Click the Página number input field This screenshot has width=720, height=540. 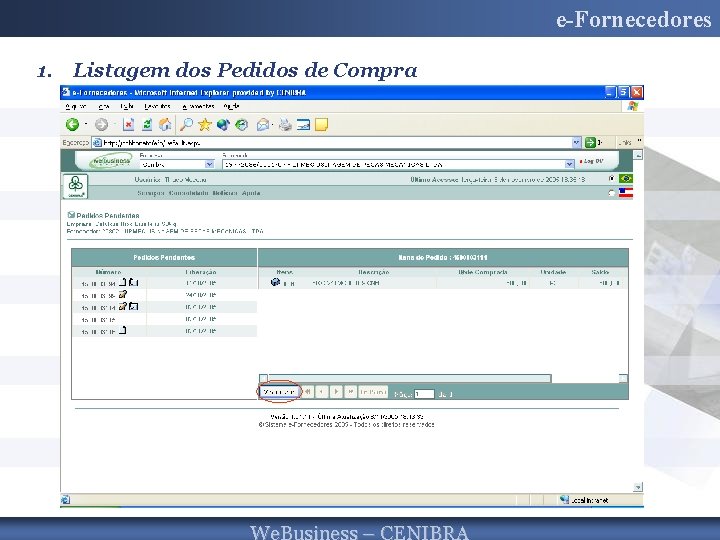pyautogui.click(x=424, y=394)
